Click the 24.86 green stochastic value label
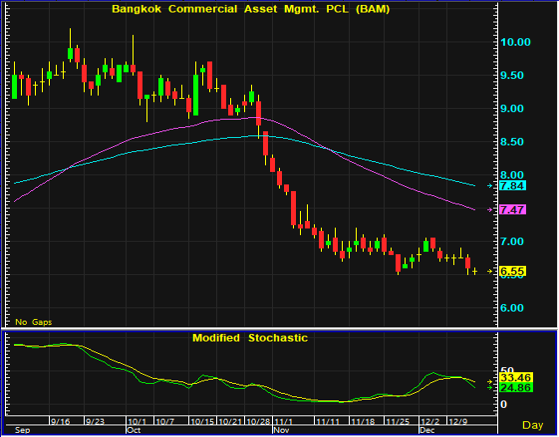The height and width of the screenshot is (437, 559). click(x=516, y=387)
